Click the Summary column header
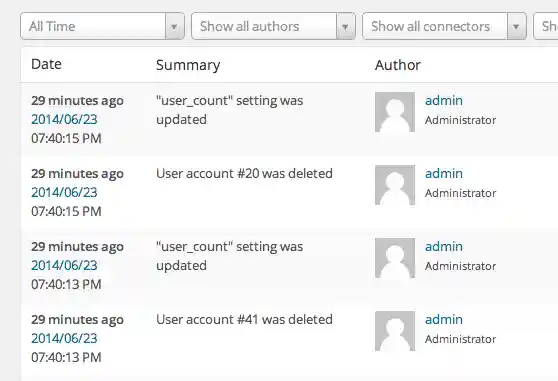Screen dimensions: 558x381 [x=188, y=65]
